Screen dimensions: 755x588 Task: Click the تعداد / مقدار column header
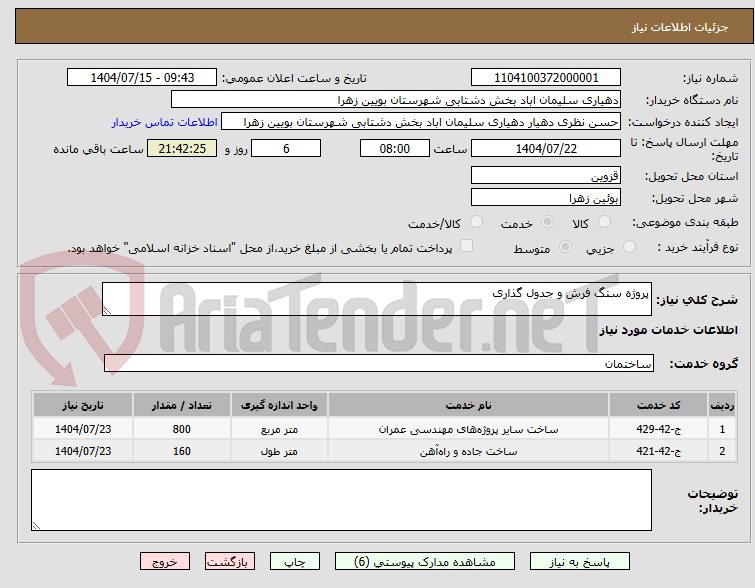tap(182, 405)
